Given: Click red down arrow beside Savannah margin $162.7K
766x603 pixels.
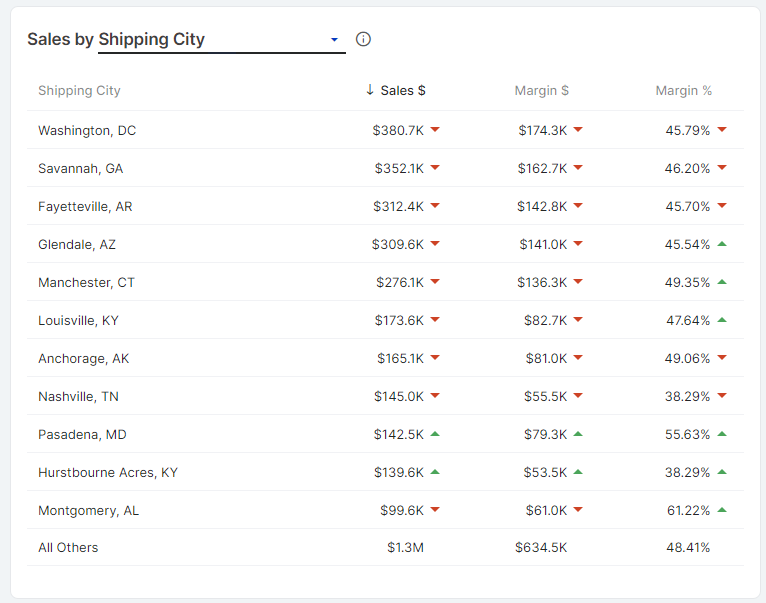Looking at the screenshot, I should pyautogui.click(x=578, y=168).
